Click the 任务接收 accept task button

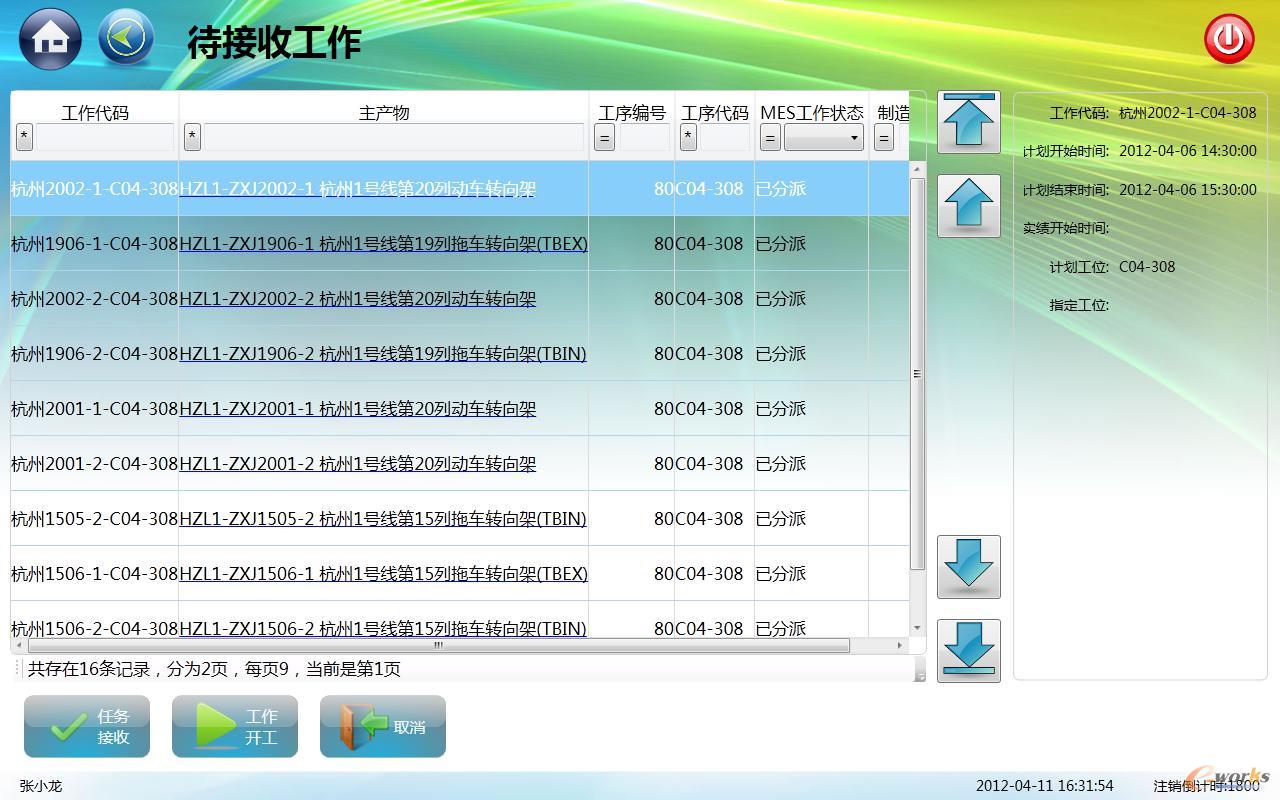(x=87, y=727)
